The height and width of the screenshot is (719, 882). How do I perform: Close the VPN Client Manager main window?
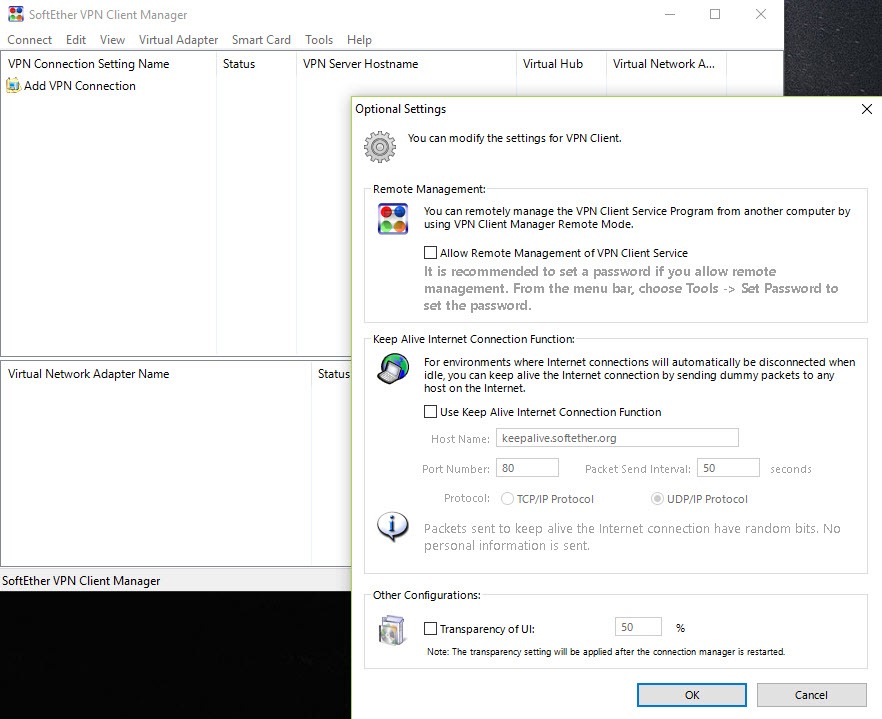click(760, 14)
